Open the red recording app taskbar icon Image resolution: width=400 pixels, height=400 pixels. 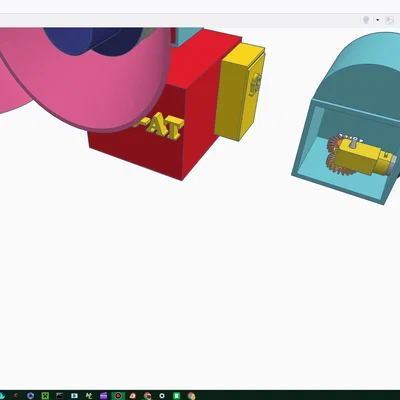[118, 396]
